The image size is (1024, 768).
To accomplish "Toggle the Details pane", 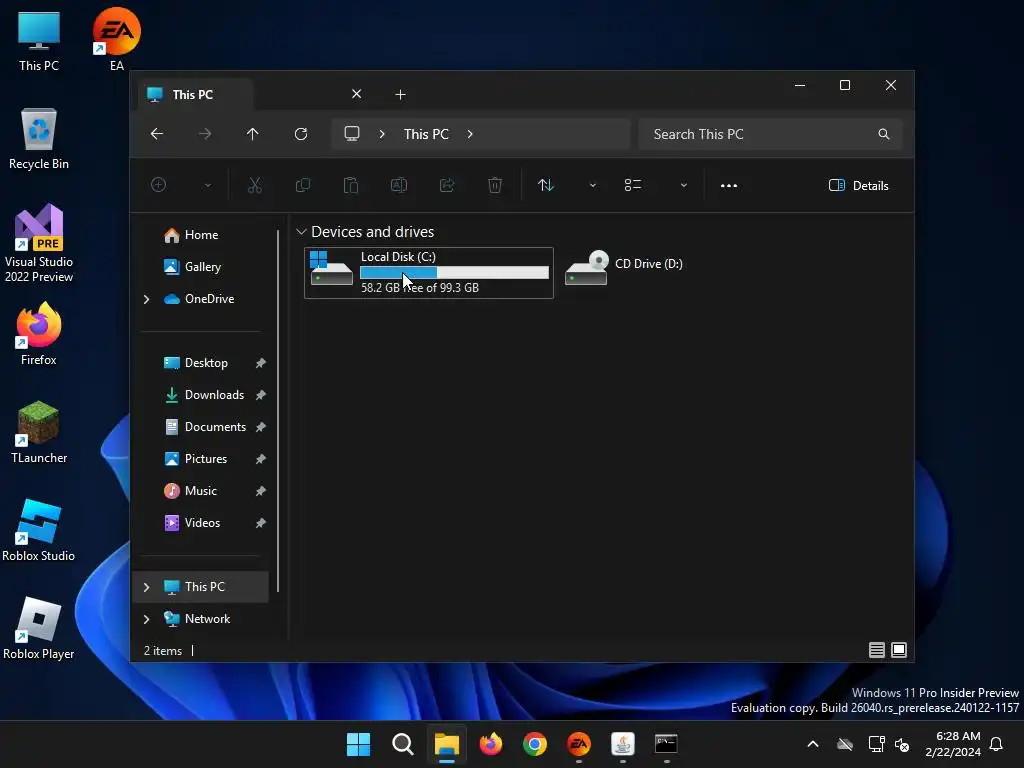I will coord(858,185).
